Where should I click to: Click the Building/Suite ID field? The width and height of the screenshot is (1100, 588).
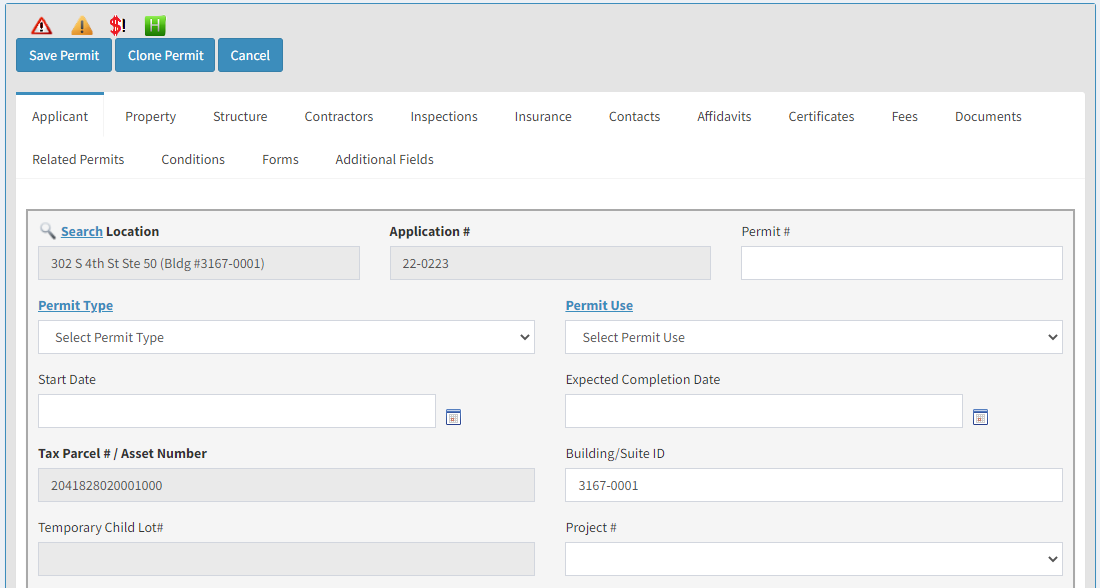814,486
